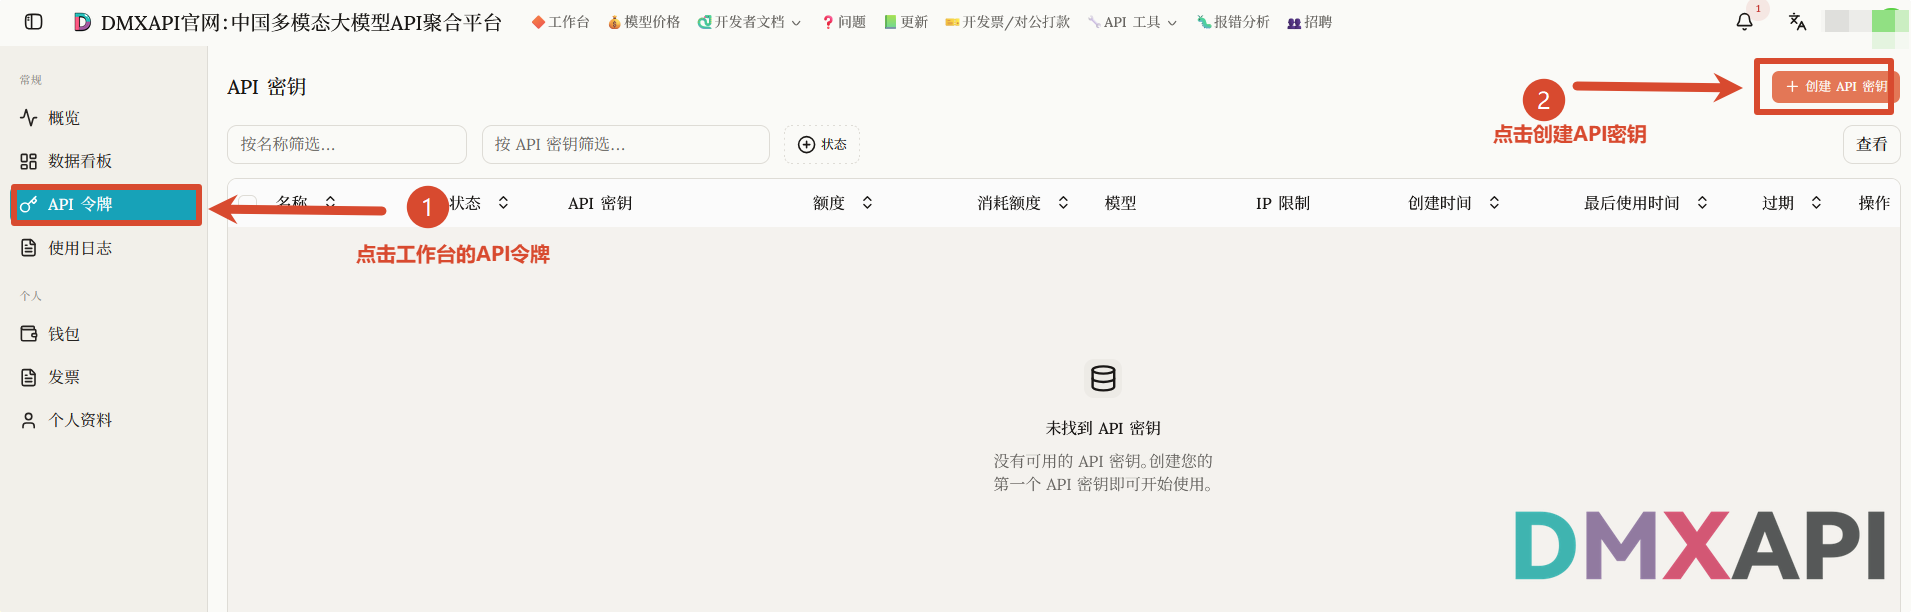The image size is (1911, 612).
Task: Sort by the 创建时间 column arrows
Action: (x=1494, y=203)
